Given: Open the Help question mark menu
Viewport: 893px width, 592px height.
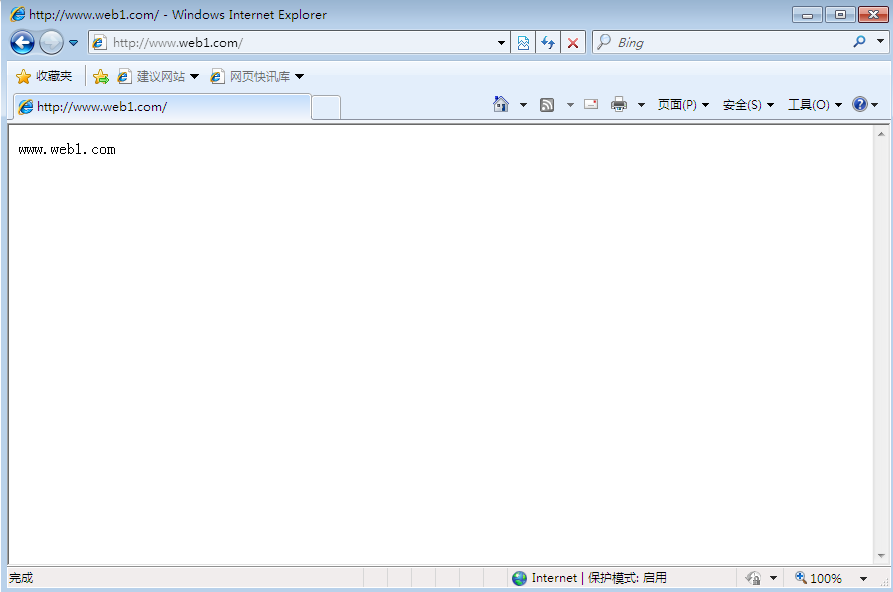Looking at the screenshot, I should (x=865, y=104).
